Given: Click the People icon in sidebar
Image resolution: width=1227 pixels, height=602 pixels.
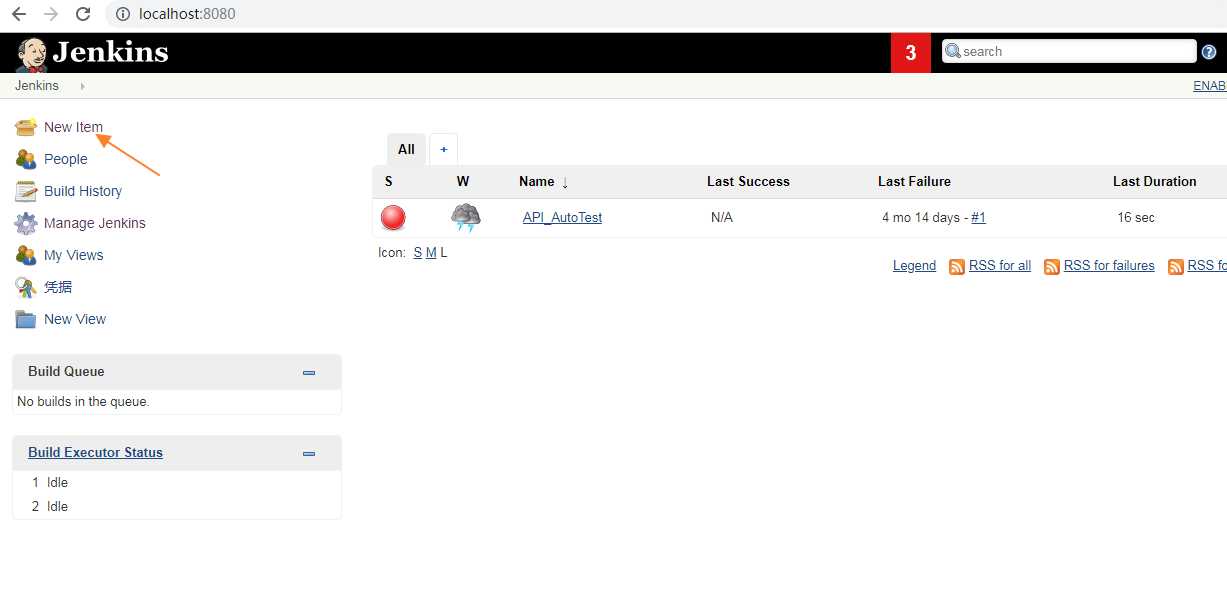Looking at the screenshot, I should point(26,159).
